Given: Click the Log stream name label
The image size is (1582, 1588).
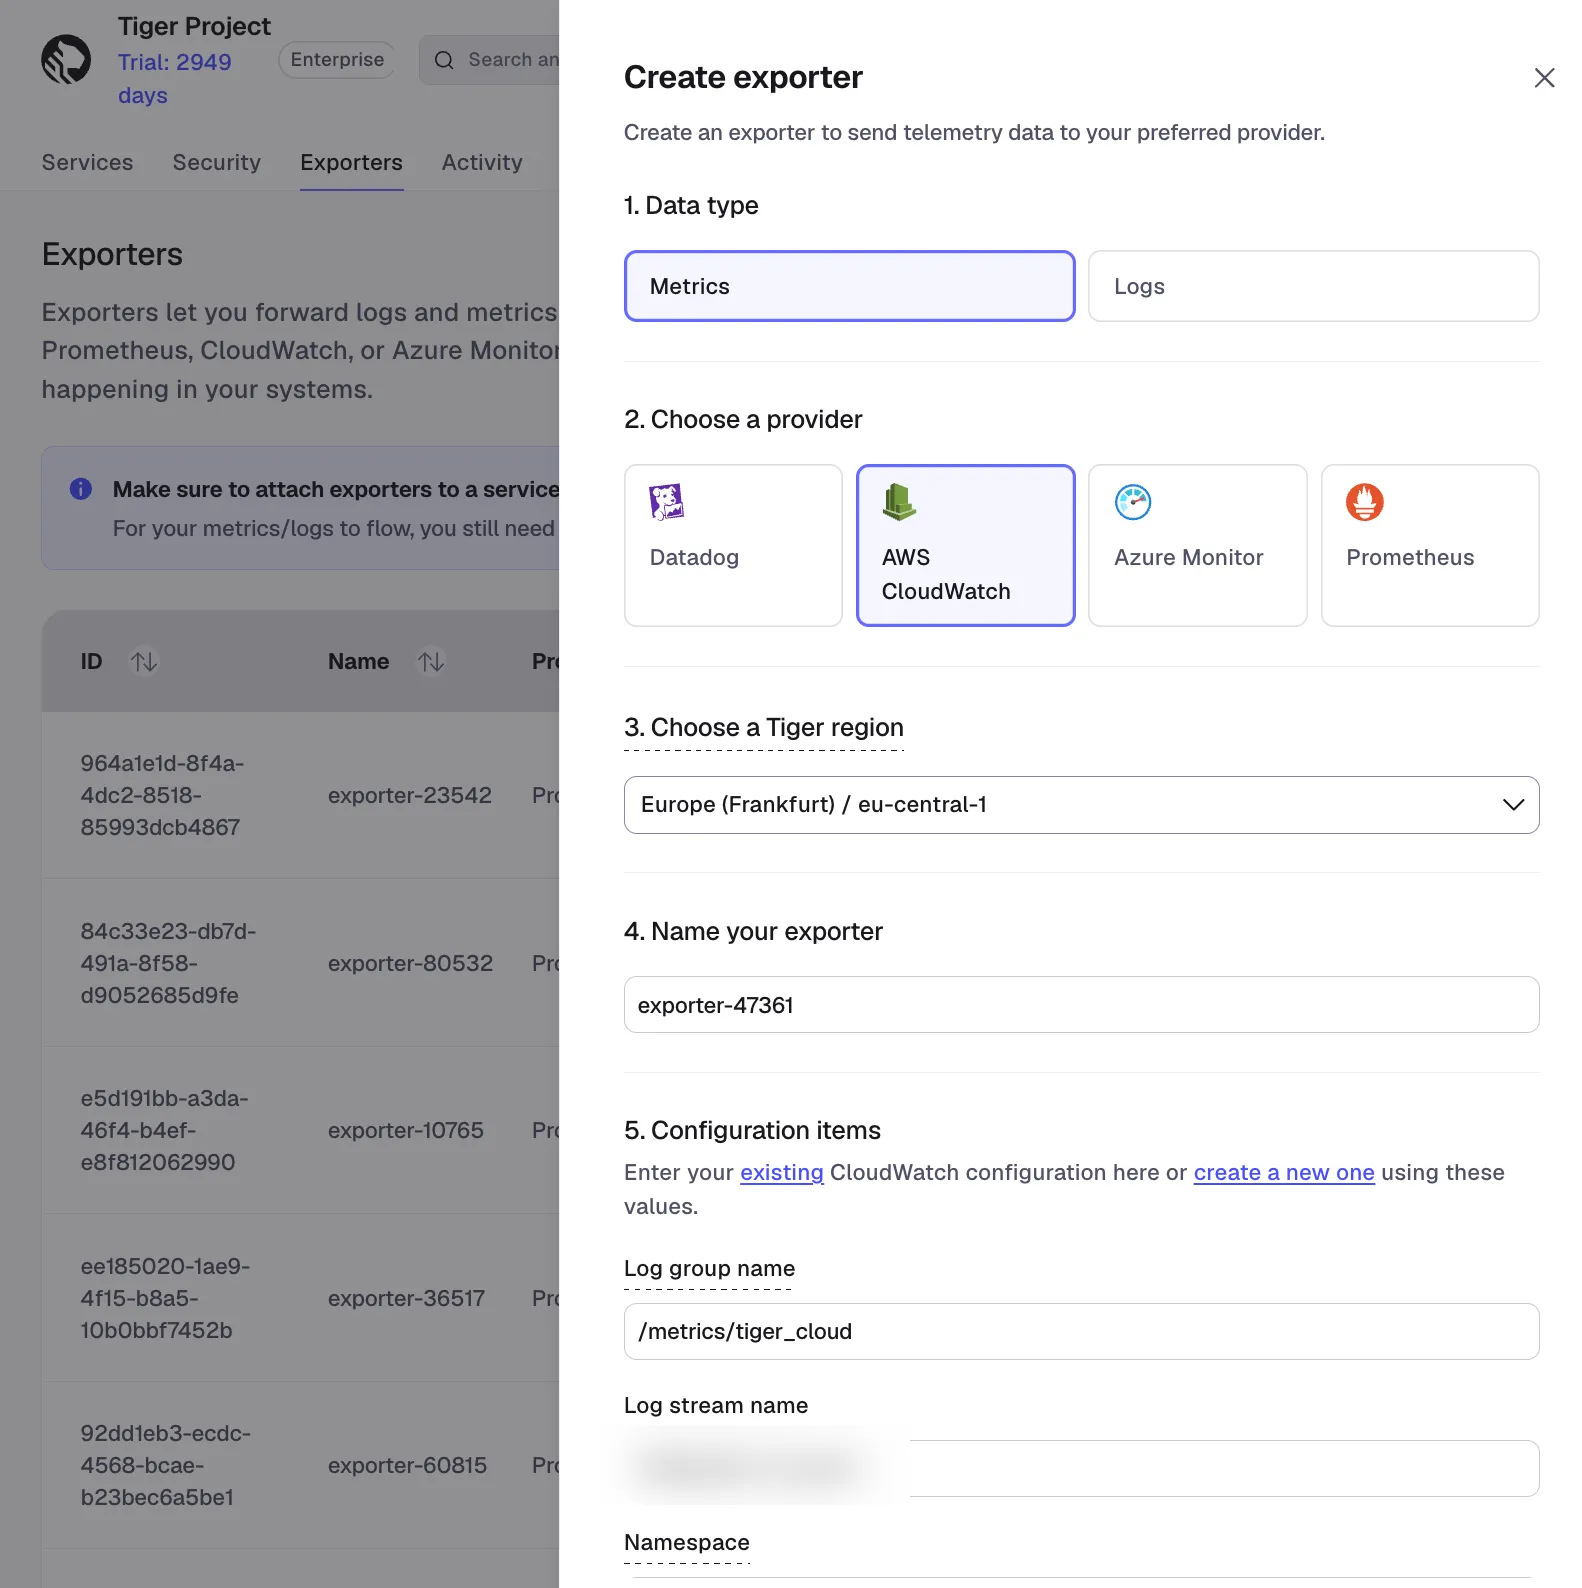Looking at the screenshot, I should coord(716,1406).
